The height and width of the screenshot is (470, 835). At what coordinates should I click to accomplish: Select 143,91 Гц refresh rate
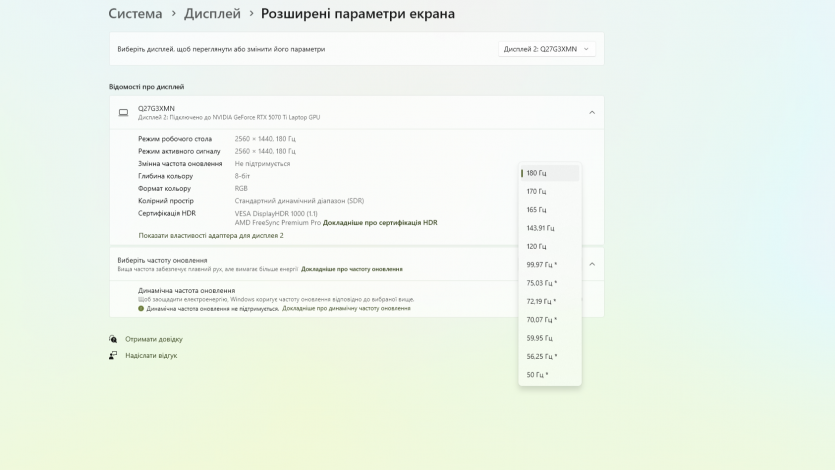(540, 228)
